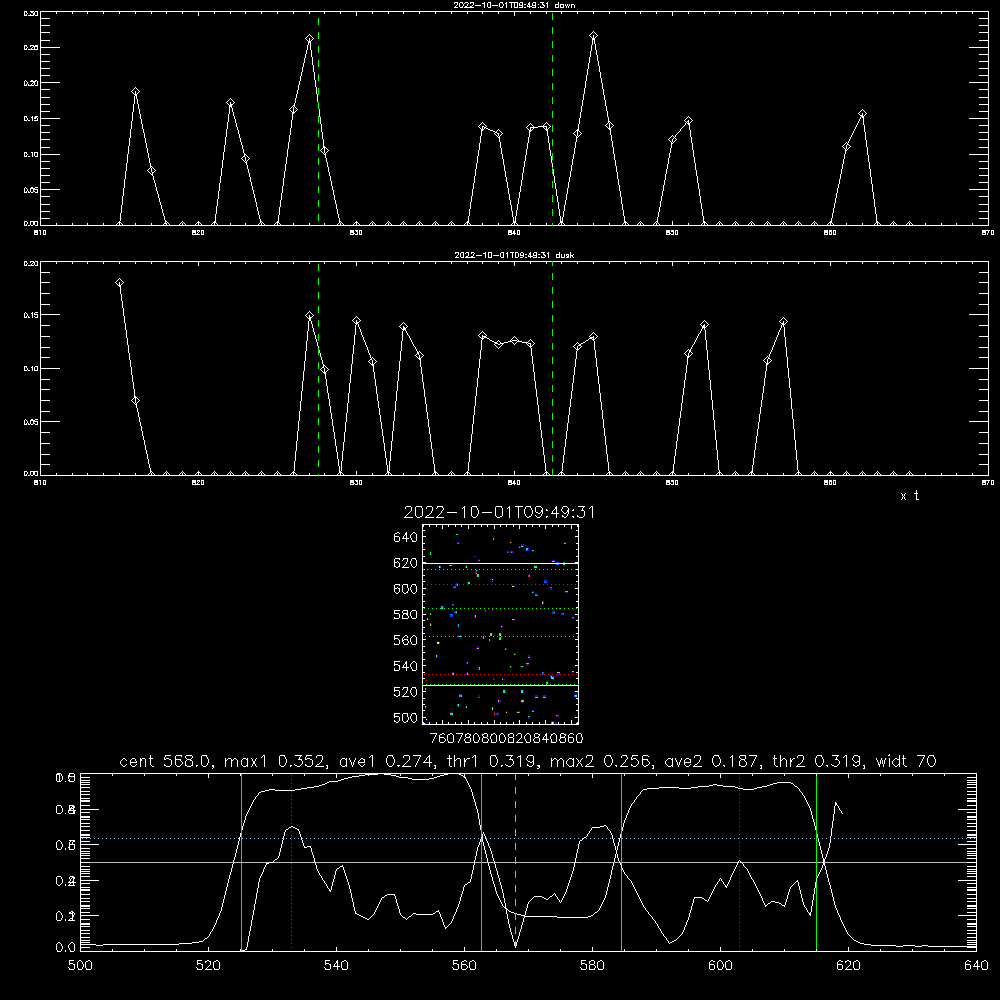Click the 540 x-axis label of bottom plot
The height and width of the screenshot is (1000, 1000).
[x=336, y=966]
